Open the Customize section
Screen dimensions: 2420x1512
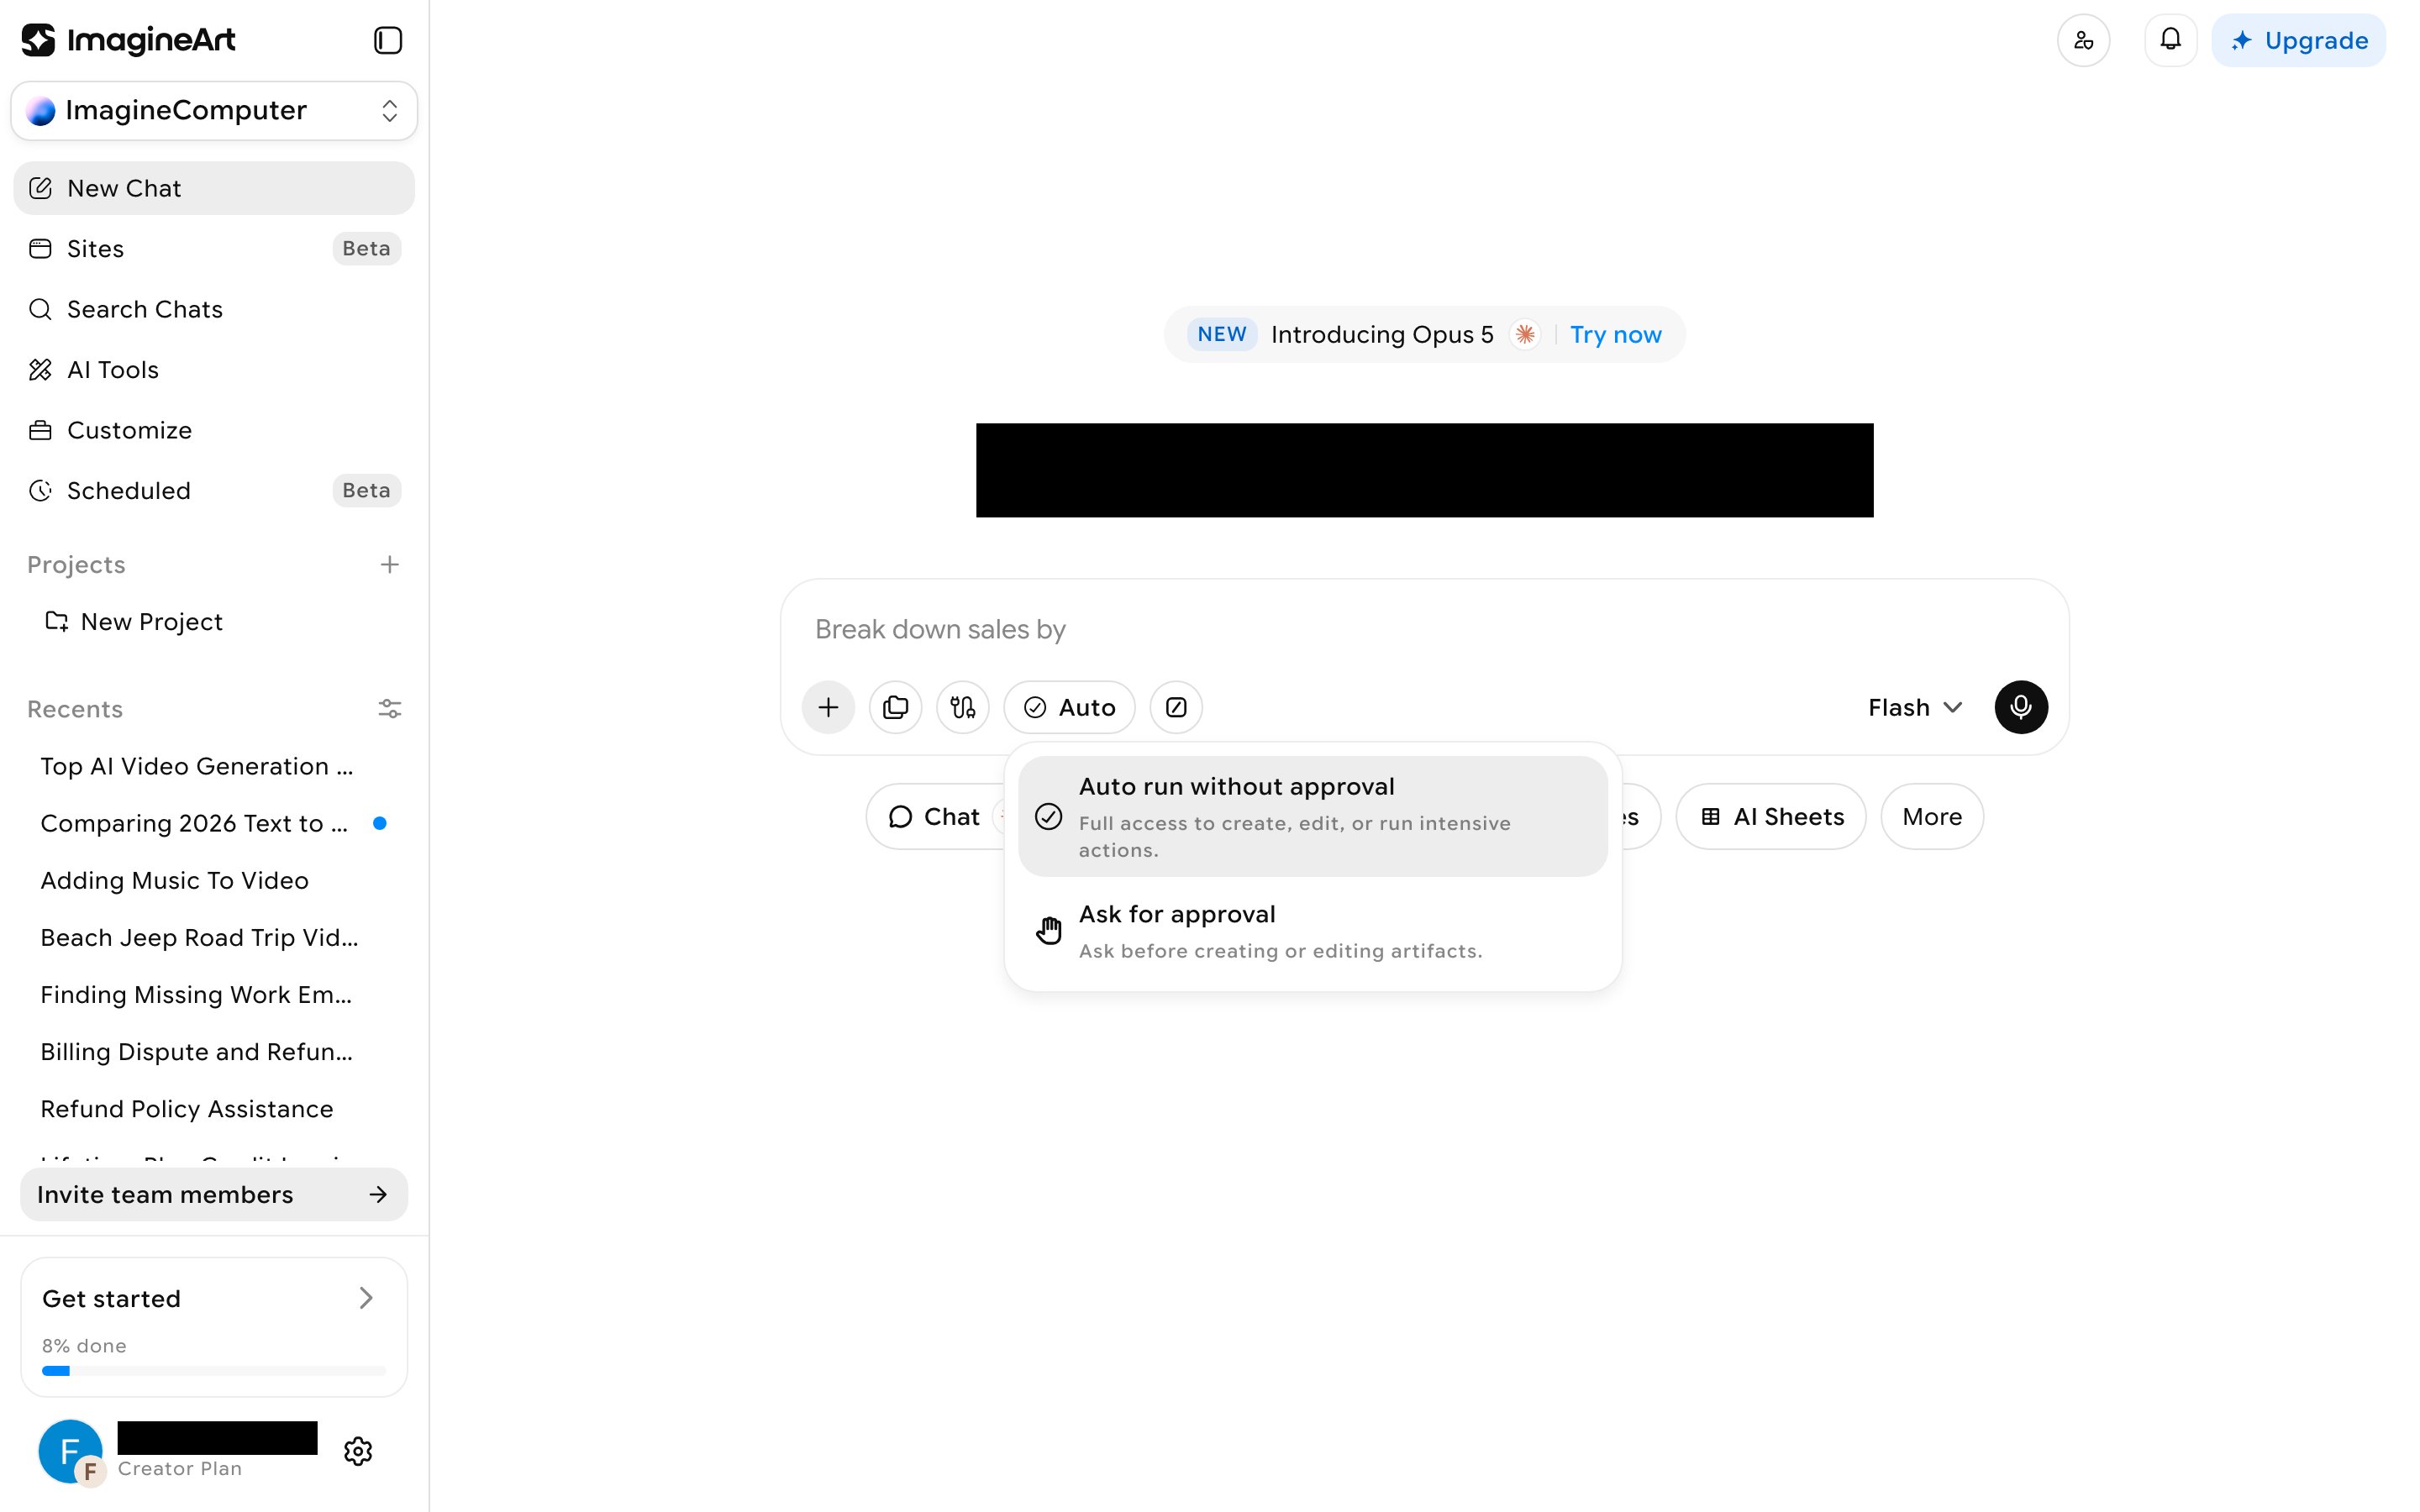[214, 430]
